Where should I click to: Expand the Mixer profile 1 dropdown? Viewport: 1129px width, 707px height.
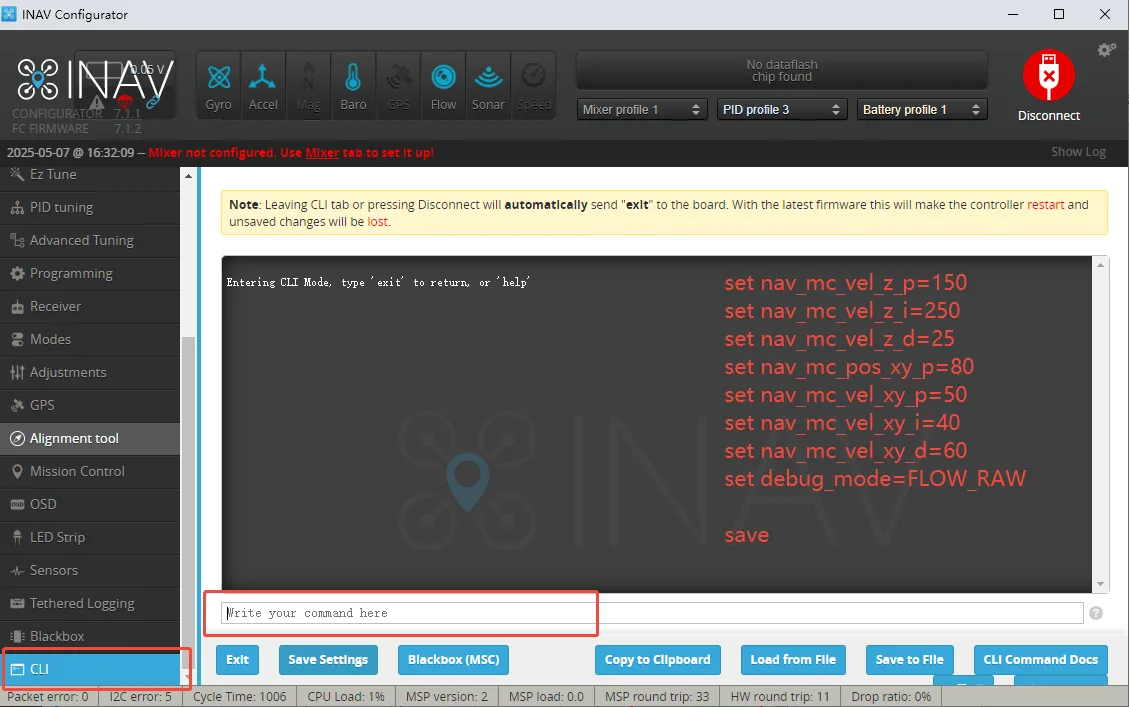click(x=642, y=109)
